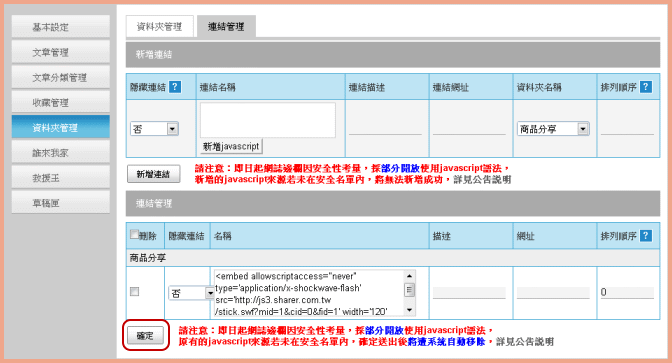The height and width of the screenshot is (363, 672).
Task: Toggle the 刪除 select-all checkbox in header
Action: [134, 234]
